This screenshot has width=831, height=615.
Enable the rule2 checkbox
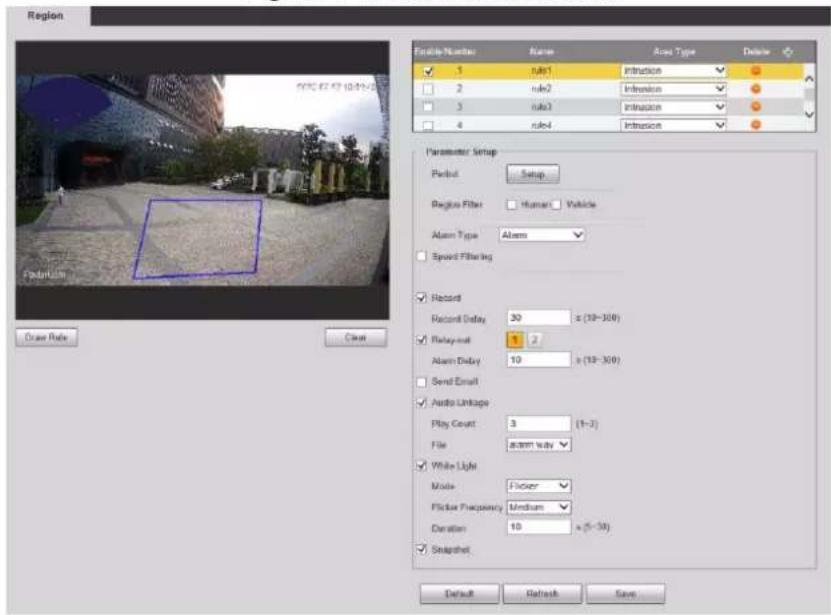pyautogui.click(x=428, y=89)
